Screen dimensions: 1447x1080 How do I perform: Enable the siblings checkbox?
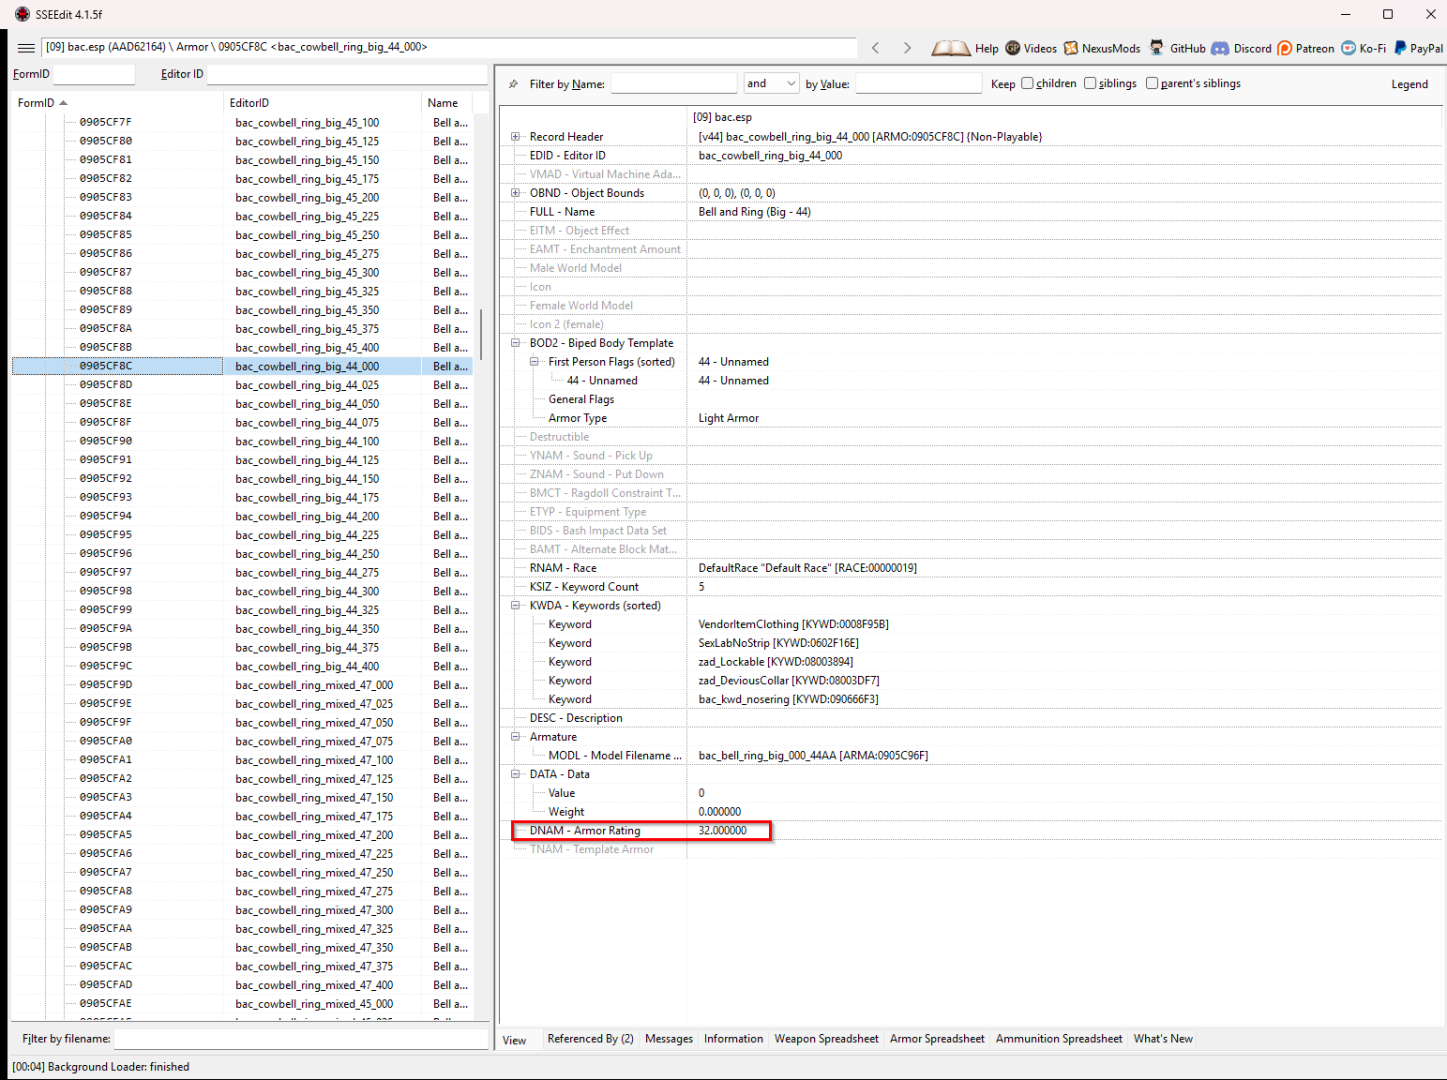coord(1090,83)
